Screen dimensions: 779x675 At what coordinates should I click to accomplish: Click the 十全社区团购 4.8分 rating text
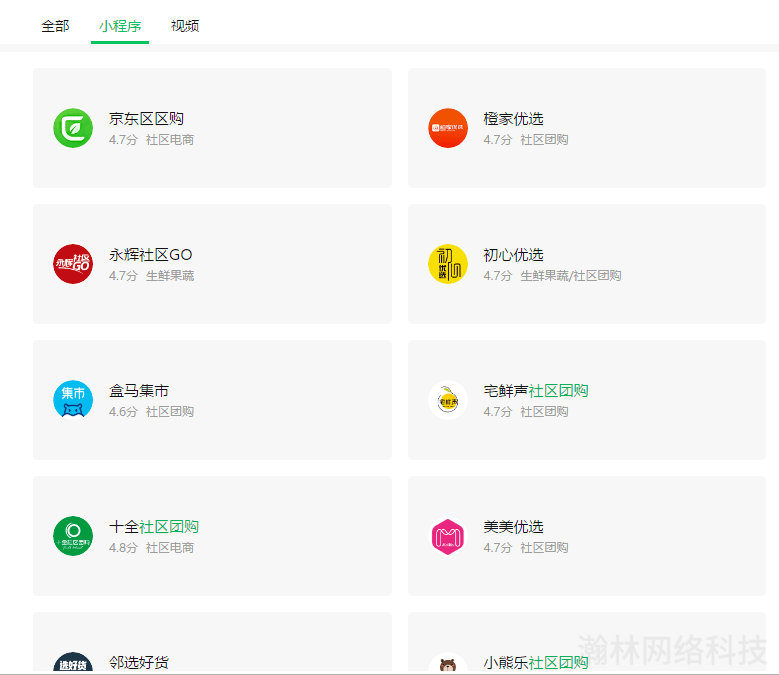[x=123, y=548]
